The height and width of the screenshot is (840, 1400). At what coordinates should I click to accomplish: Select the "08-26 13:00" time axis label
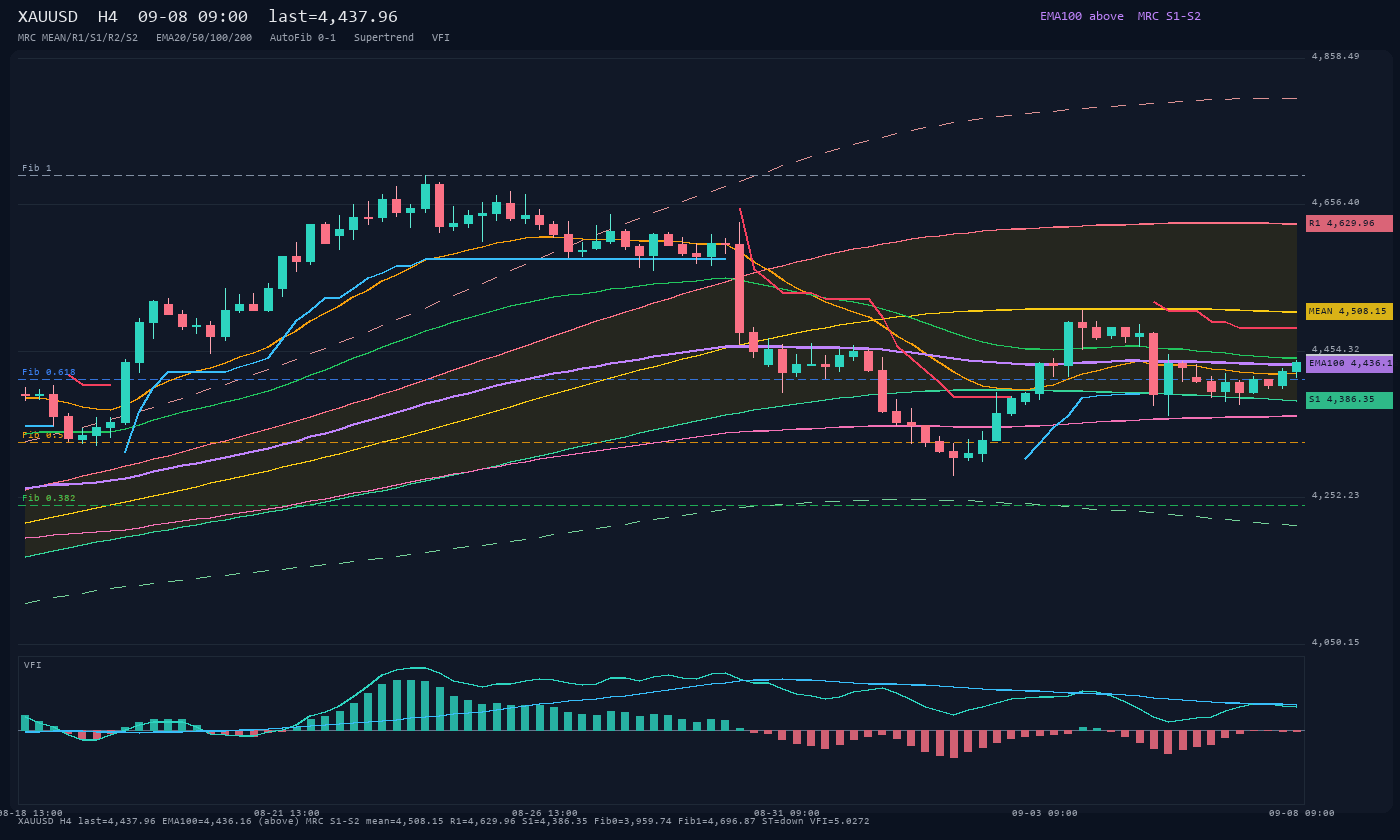(x=545, y=813)
